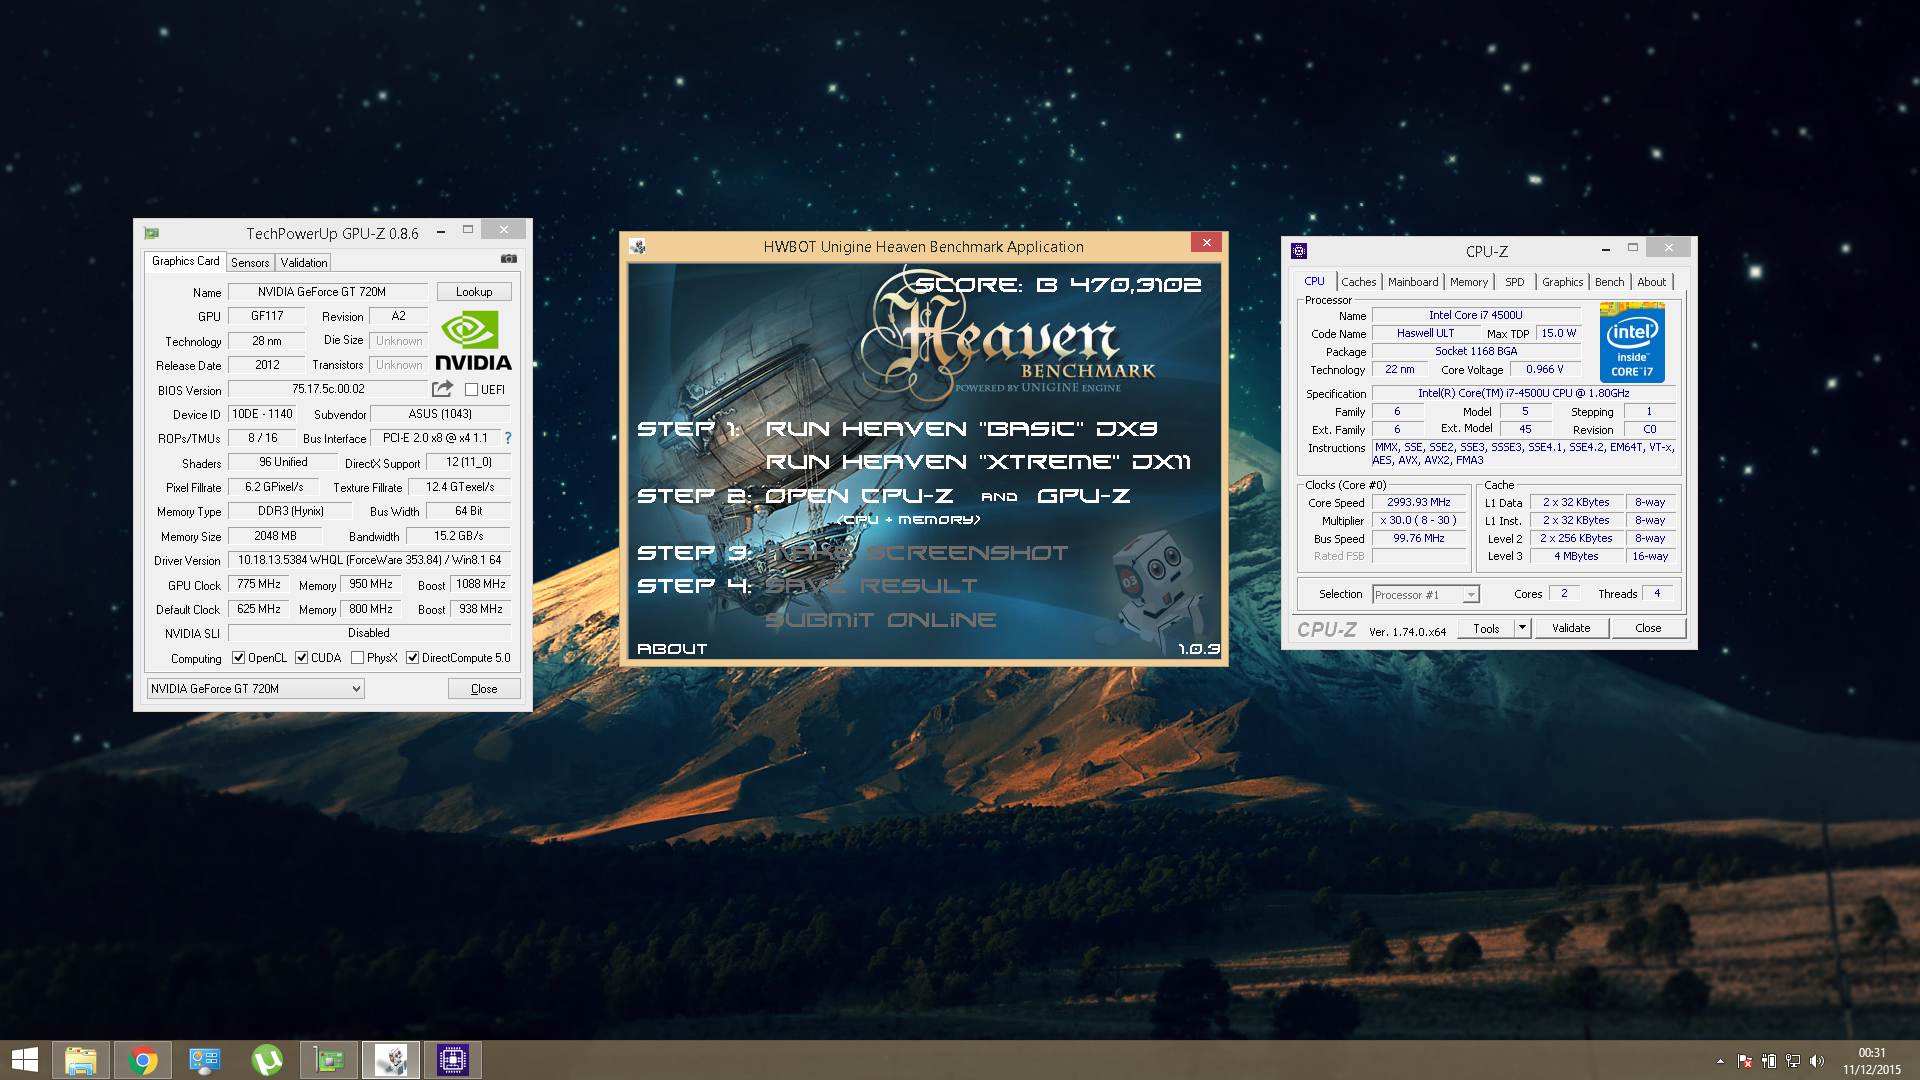Image resolution: width=1920 pixels, height=1080 pixels.
Task: Click RUN HEAVEN "BASIC" DX9
Action: (961, 429)
